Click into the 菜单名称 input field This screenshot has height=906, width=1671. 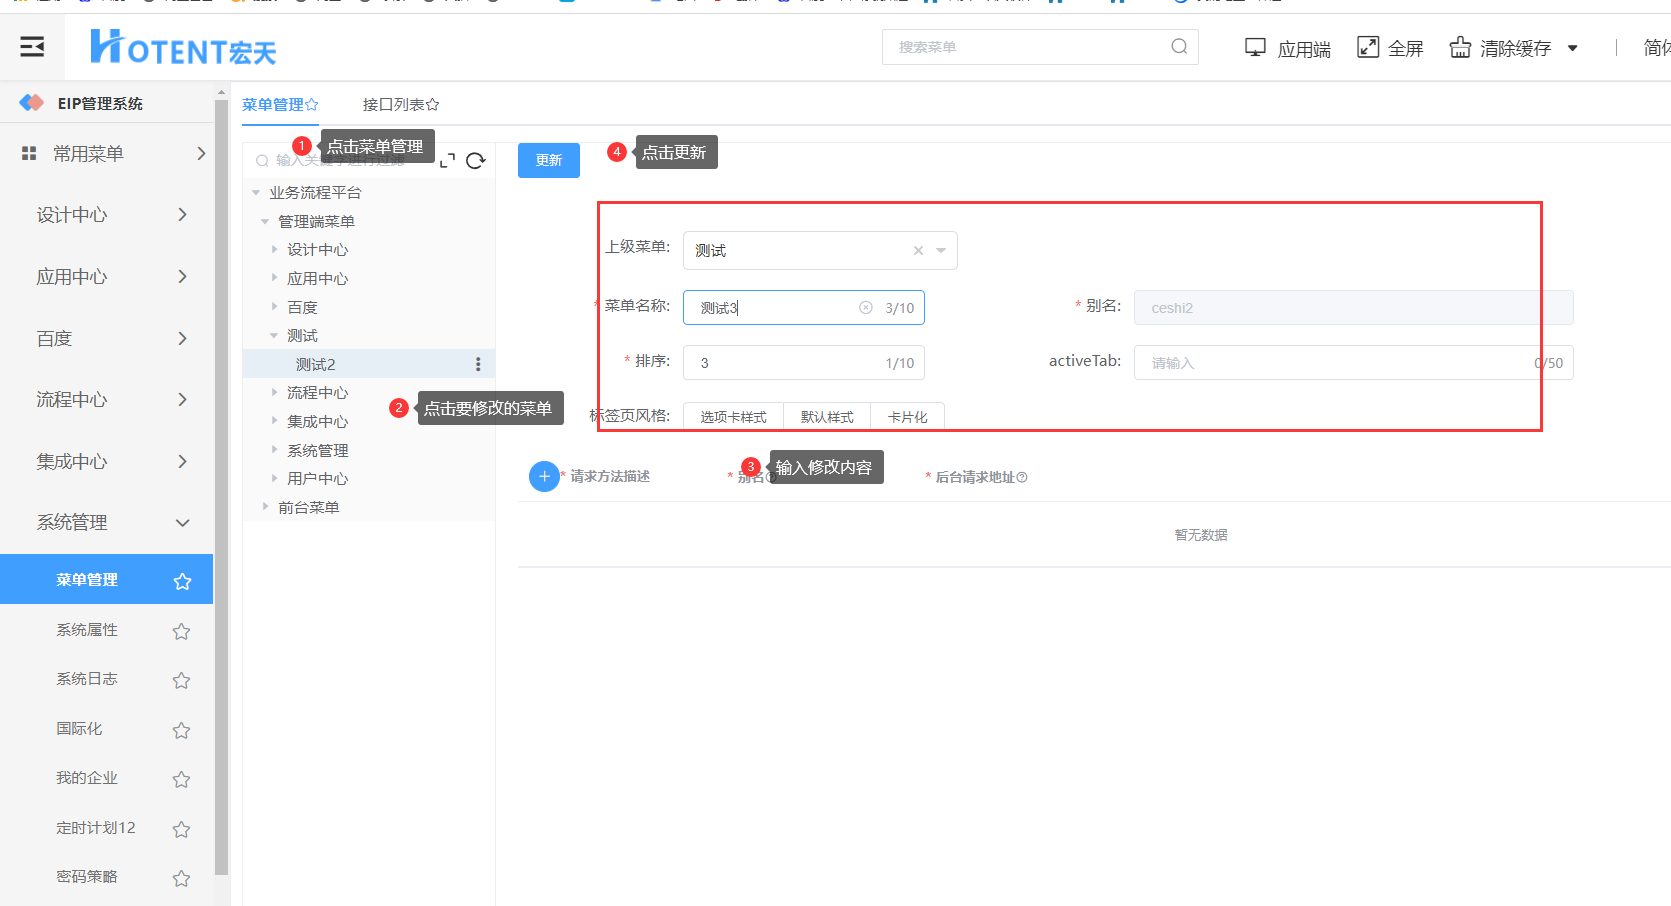pos(804,308)
